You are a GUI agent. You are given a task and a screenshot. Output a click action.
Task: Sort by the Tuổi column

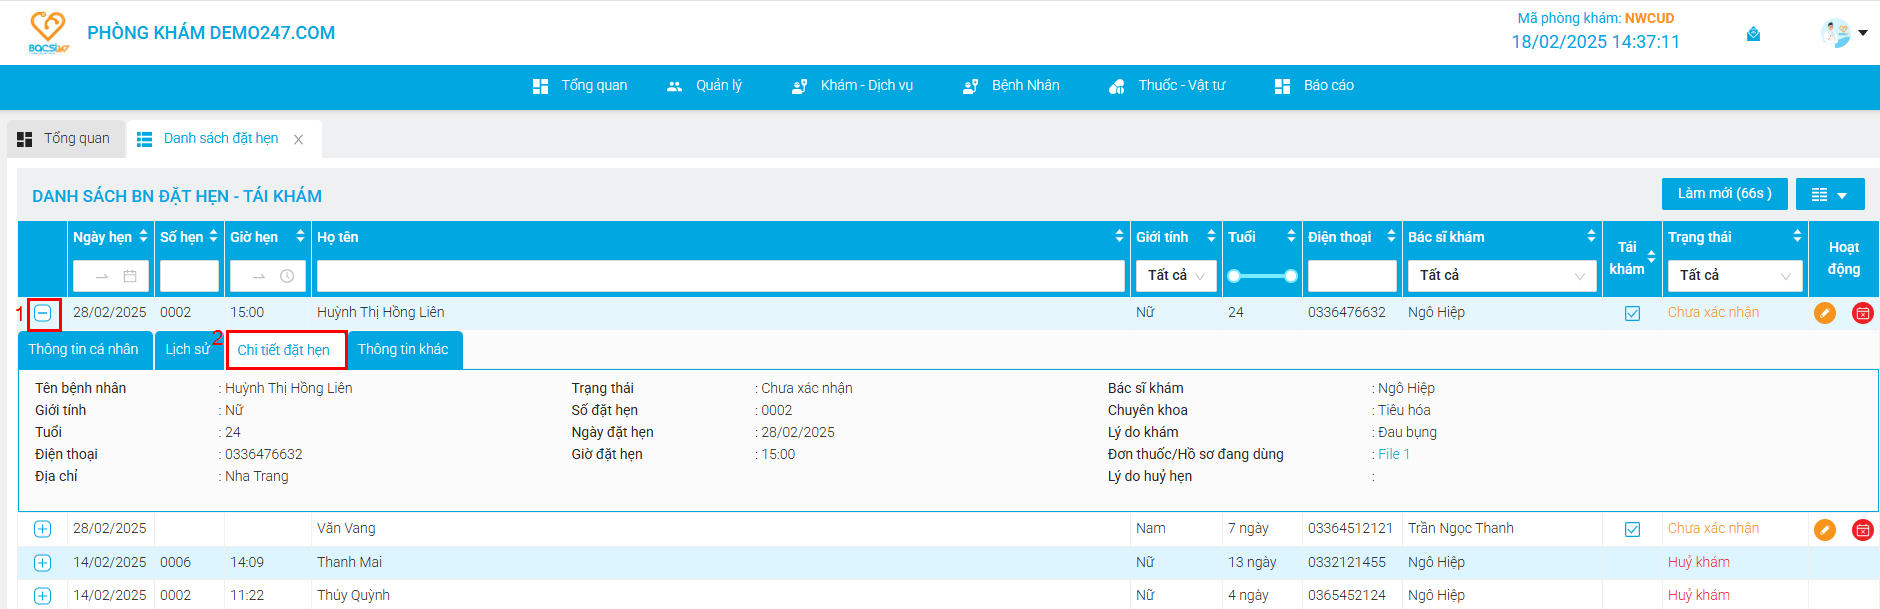[x=1291, y=237]
